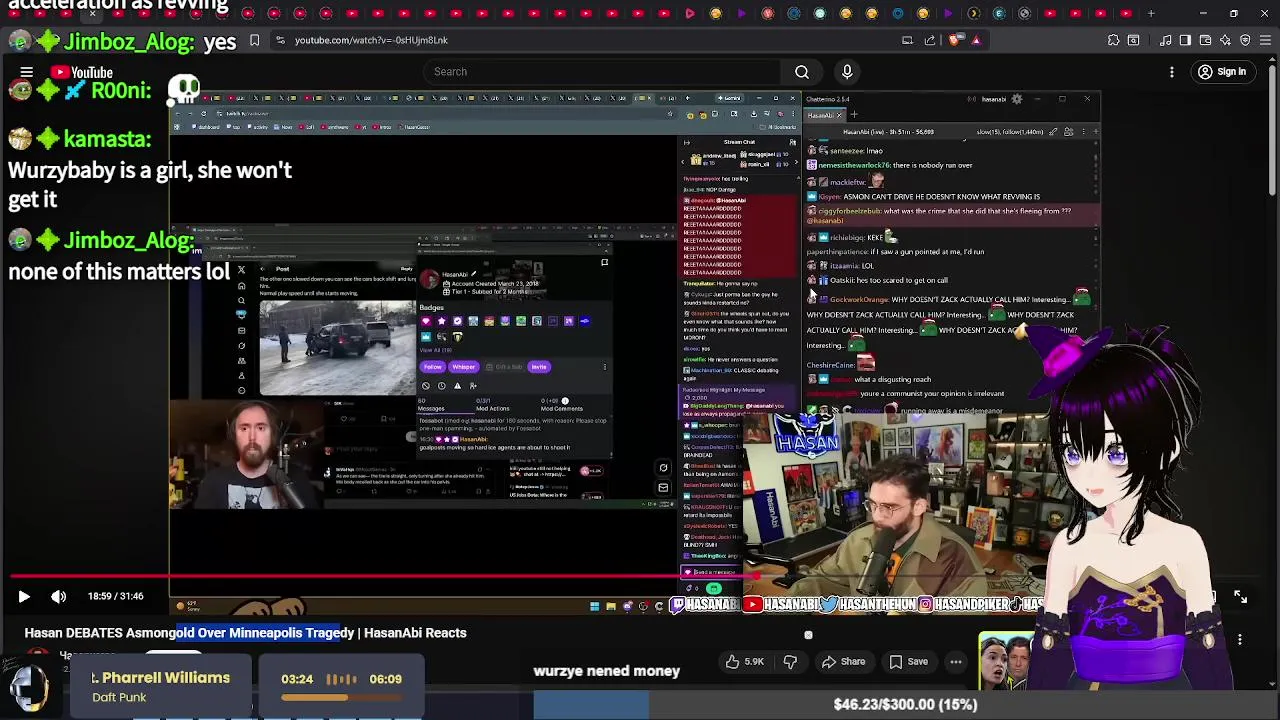The width and height of the screenshot is (1280, 720).
Task: Open the recommended video thumbnail at right
Action: 1006,661
